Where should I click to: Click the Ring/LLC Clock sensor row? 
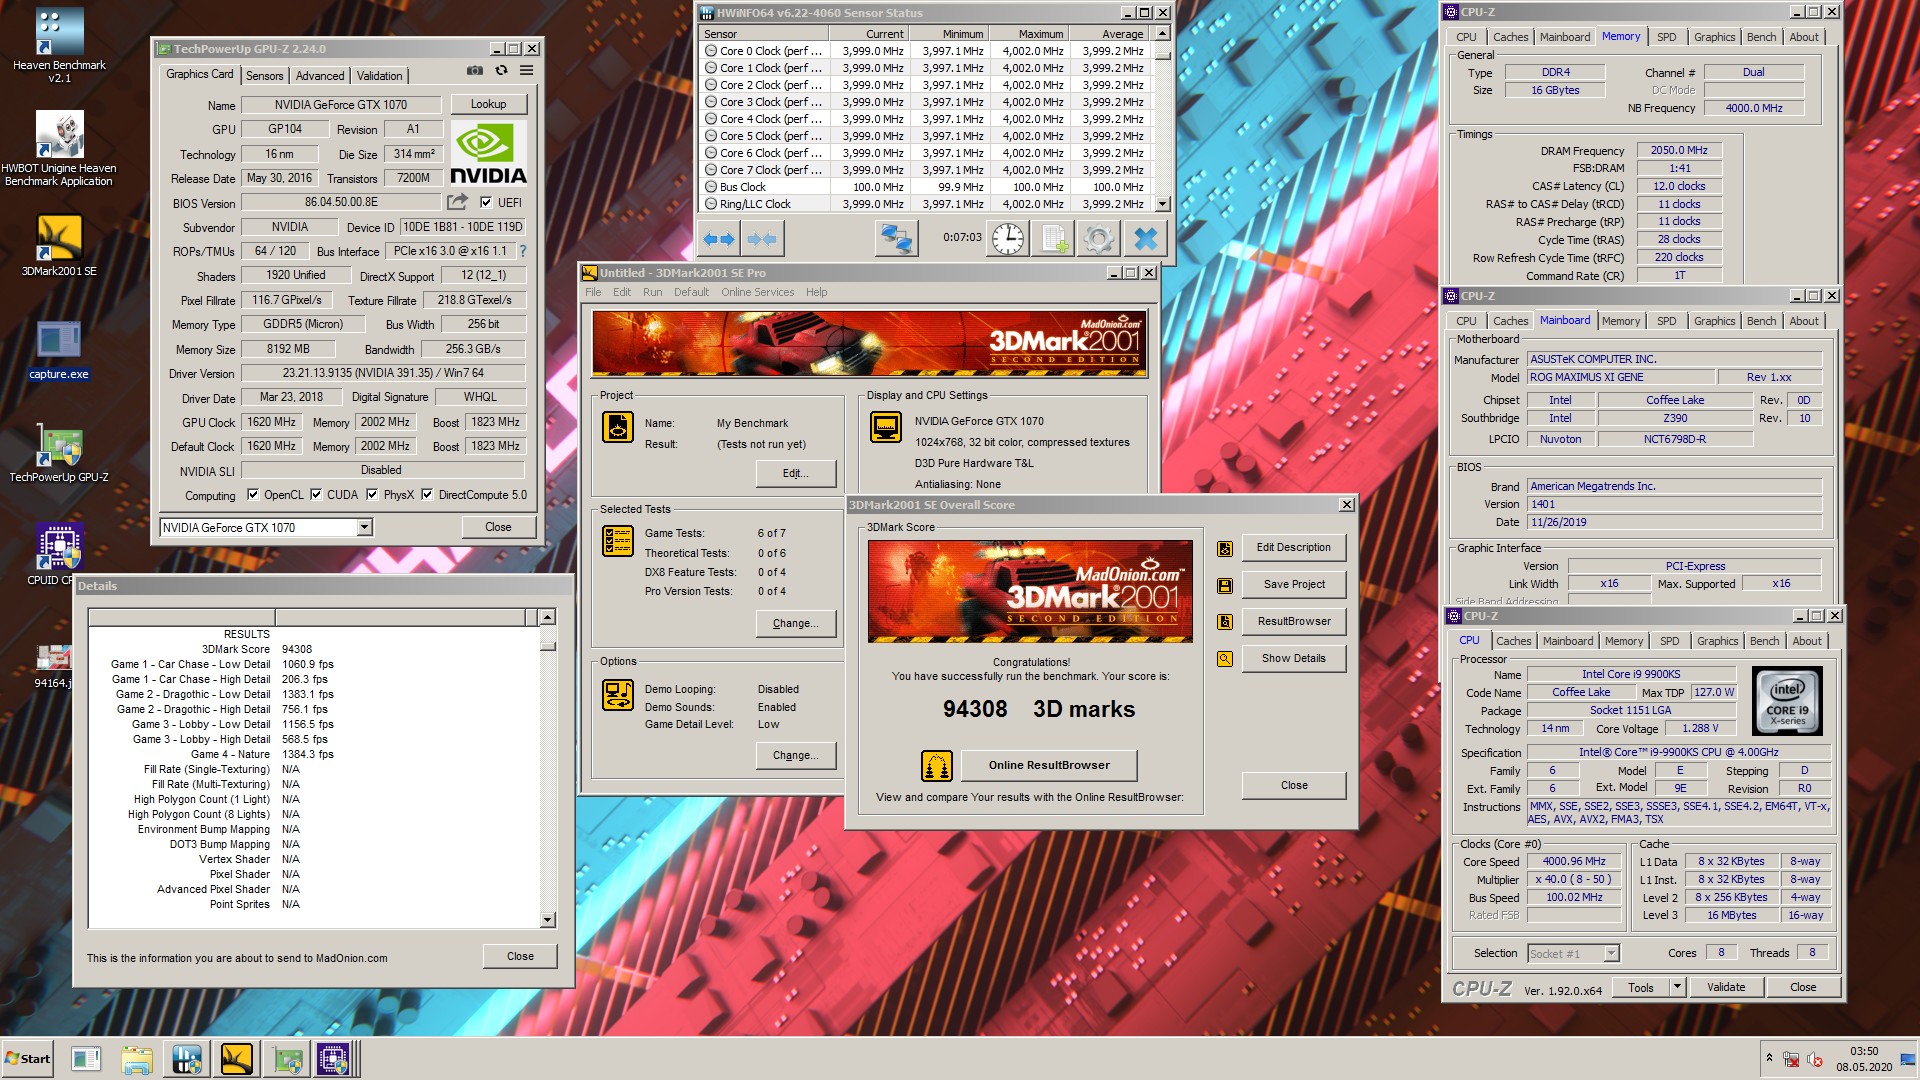coord(926,204)
